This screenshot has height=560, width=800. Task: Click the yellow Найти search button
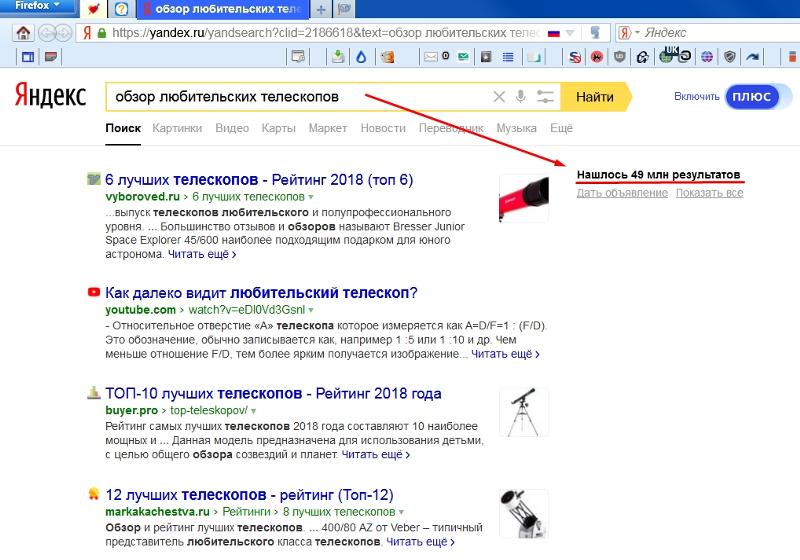[x=595, y=96]
